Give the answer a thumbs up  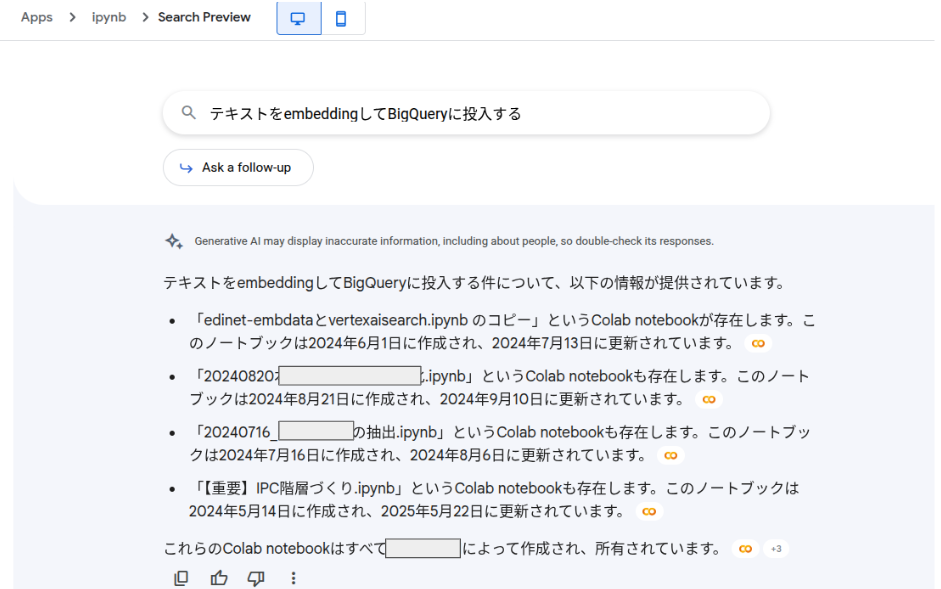pos(219,578)
